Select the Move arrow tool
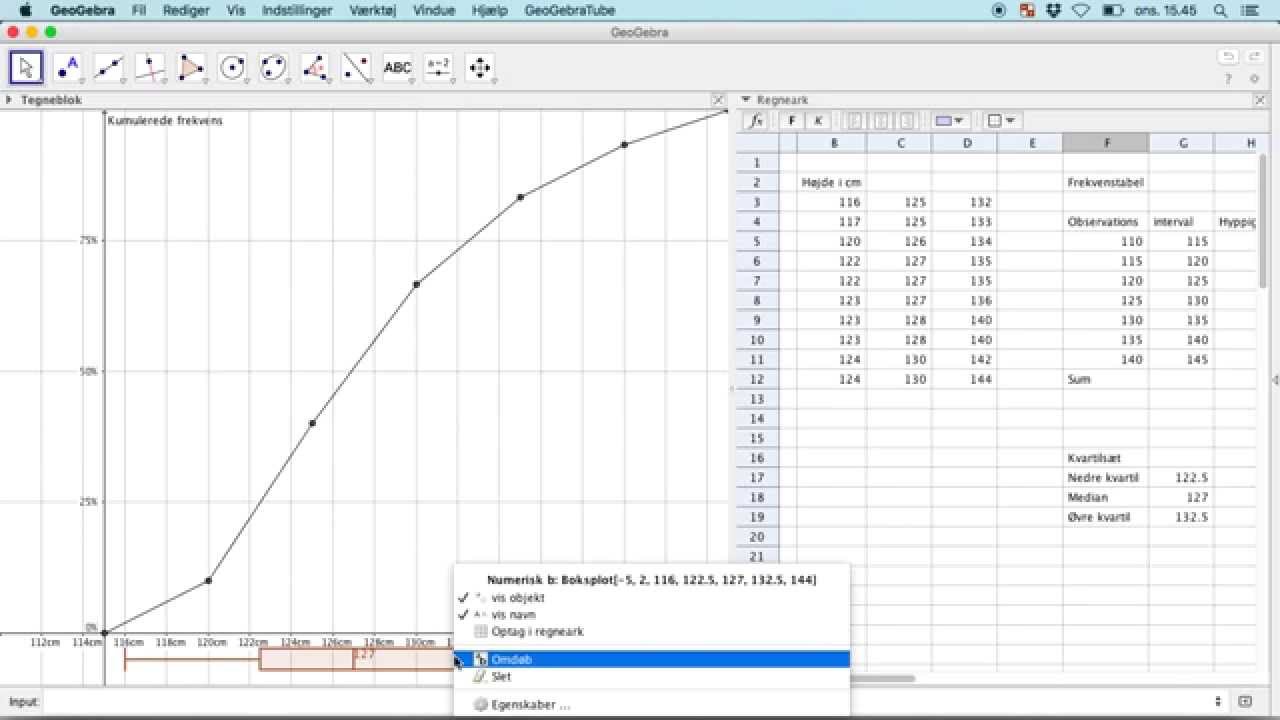This screenshot has height=720, width=1280. pyautogui.click(x=27, y=68)
